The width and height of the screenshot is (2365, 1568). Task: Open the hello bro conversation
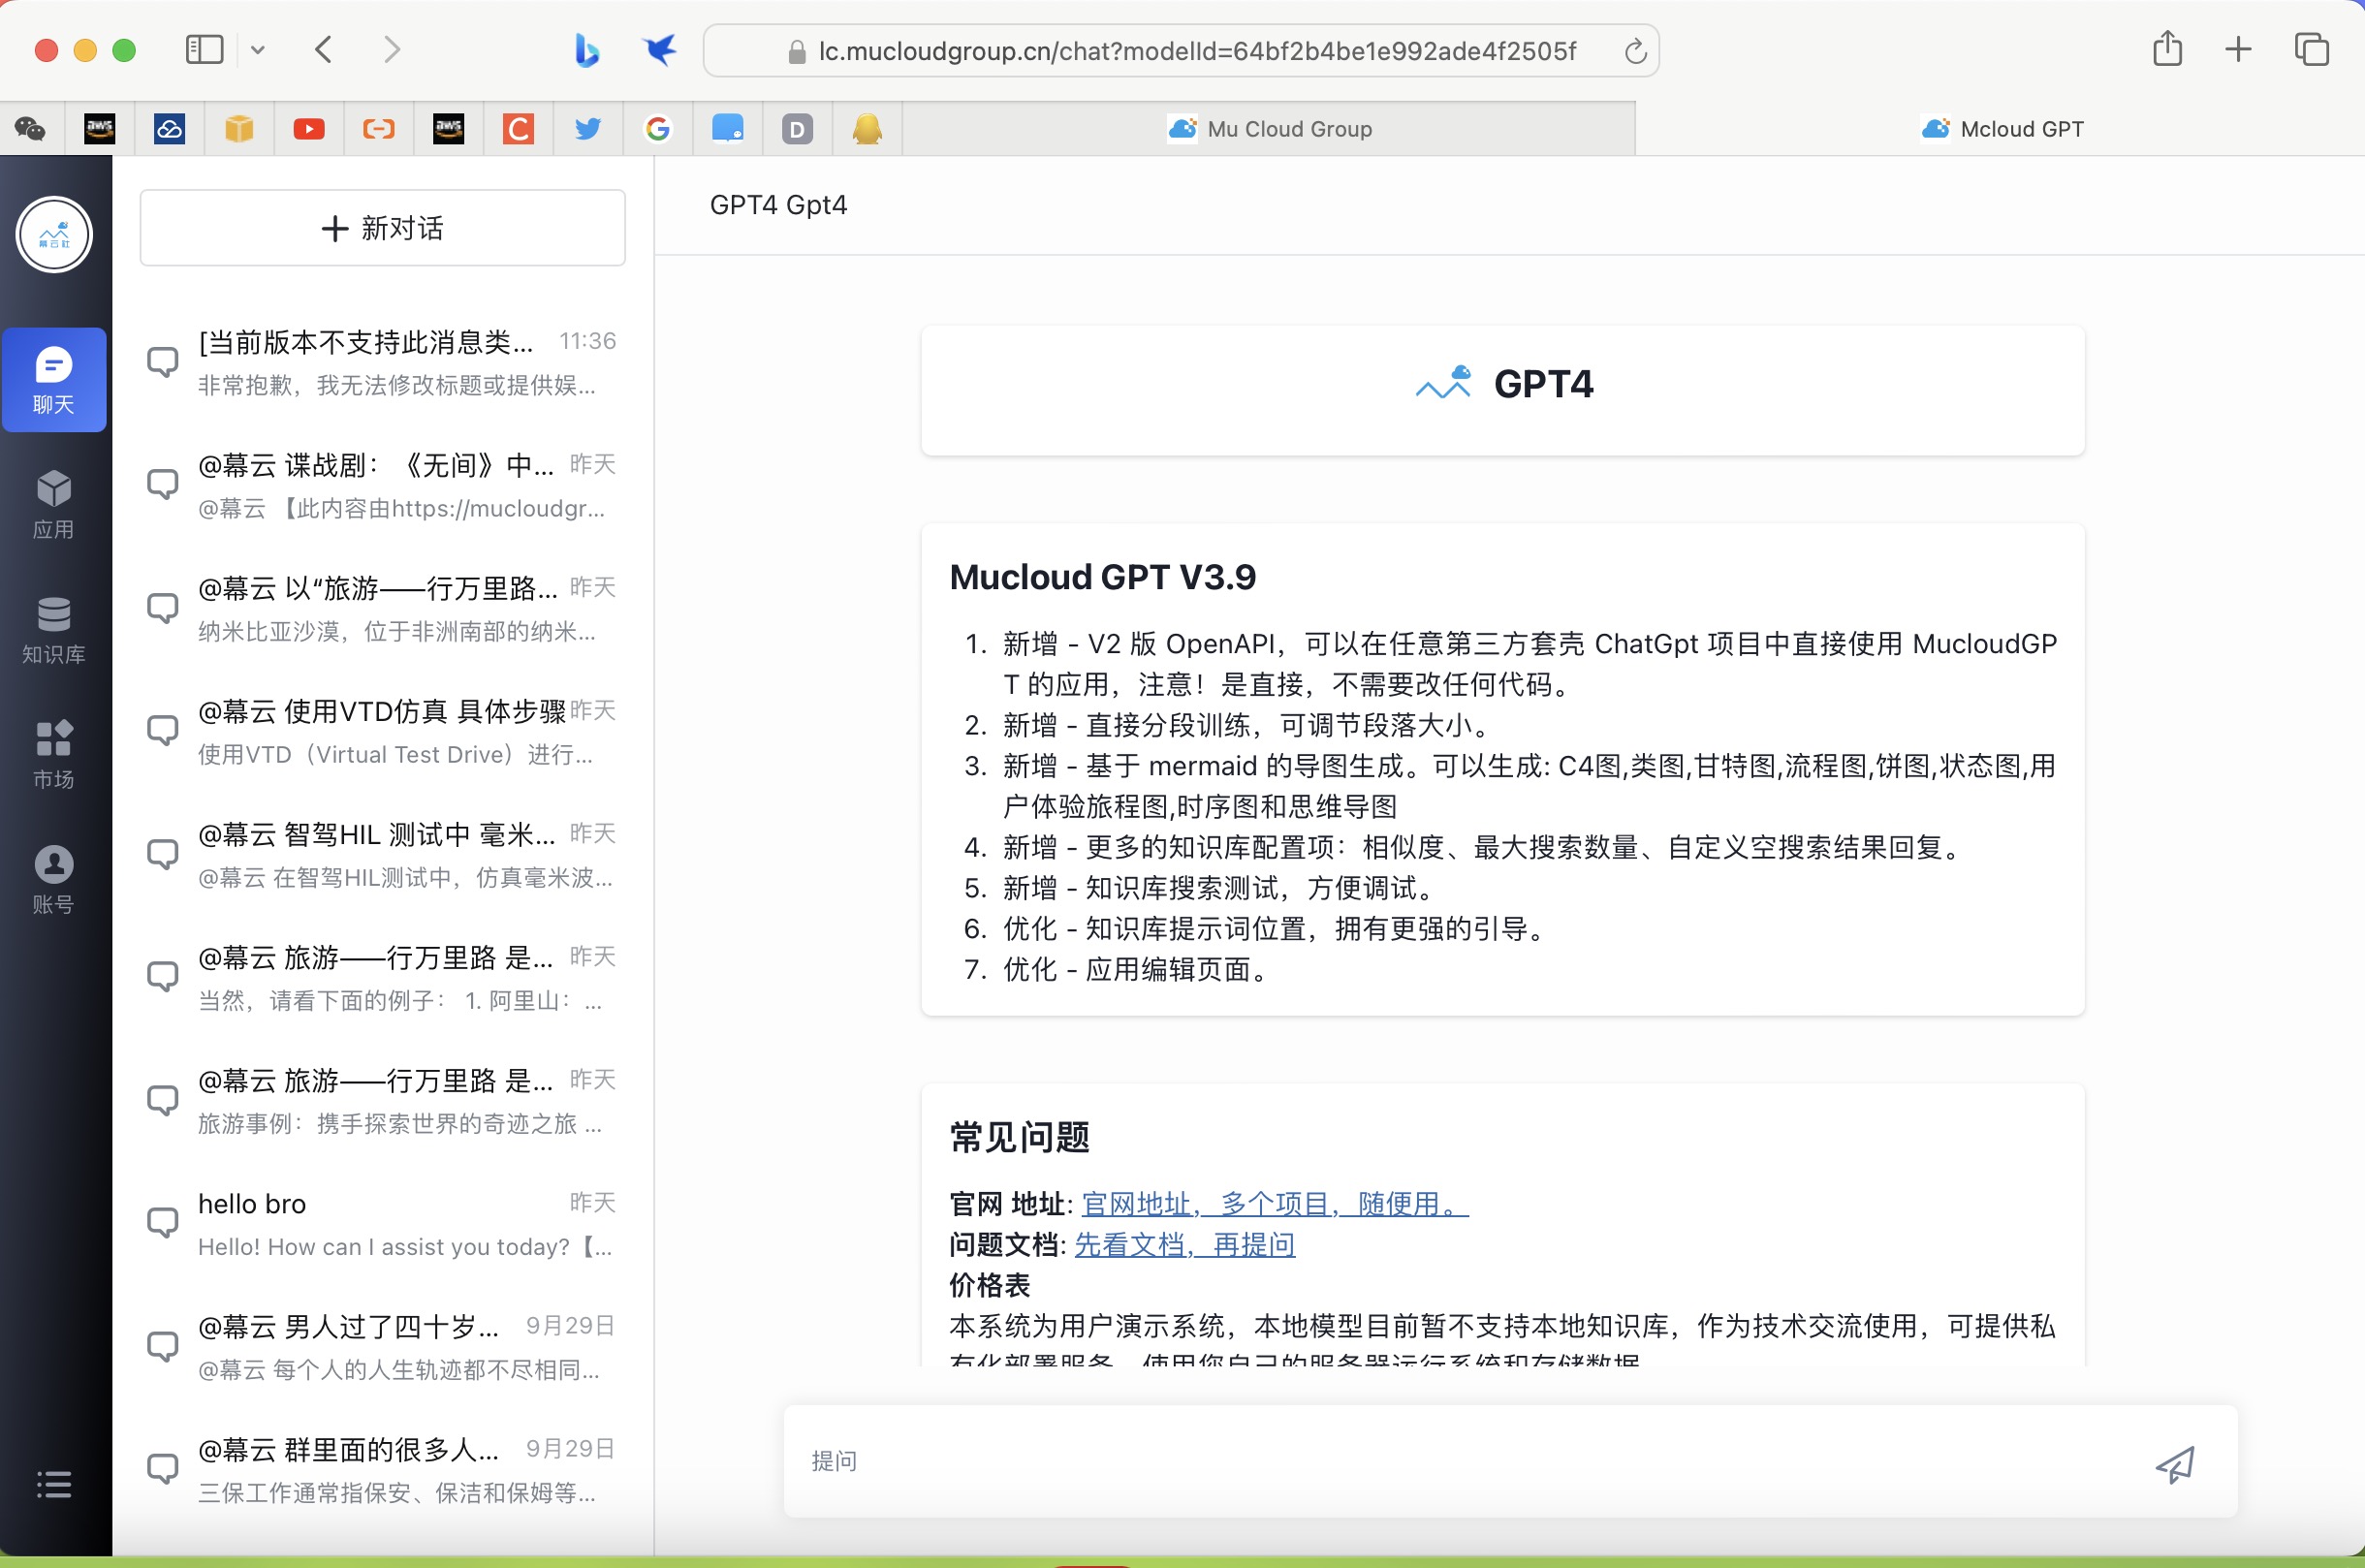[383, 1224]
